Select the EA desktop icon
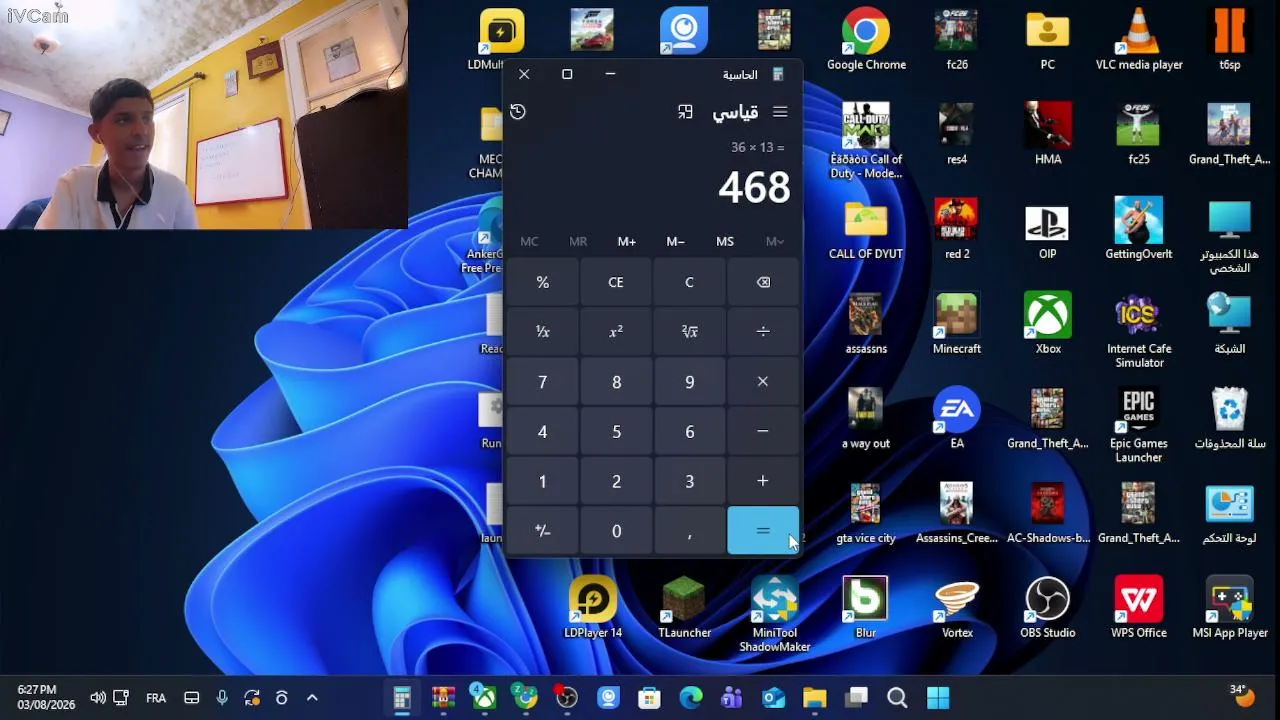The width and height of the screenshot is (1280, 720). tap(957, 418)
